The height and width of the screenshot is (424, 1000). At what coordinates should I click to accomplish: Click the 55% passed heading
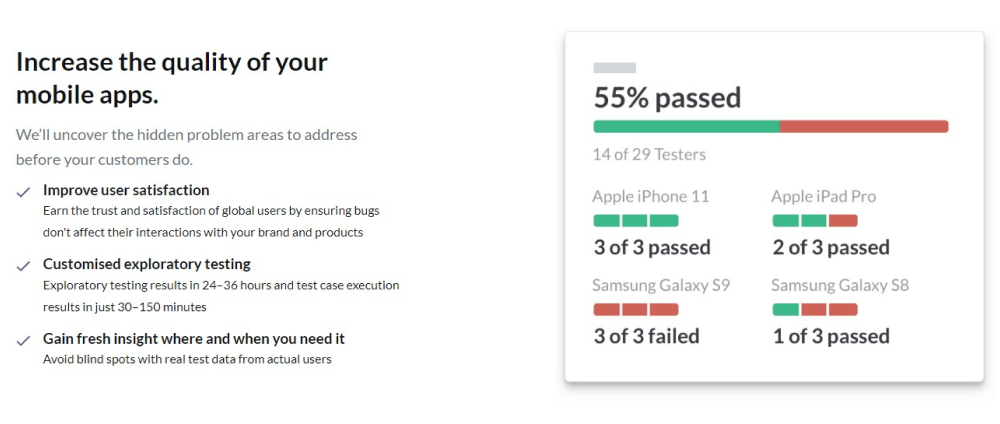tap(667, 98)
